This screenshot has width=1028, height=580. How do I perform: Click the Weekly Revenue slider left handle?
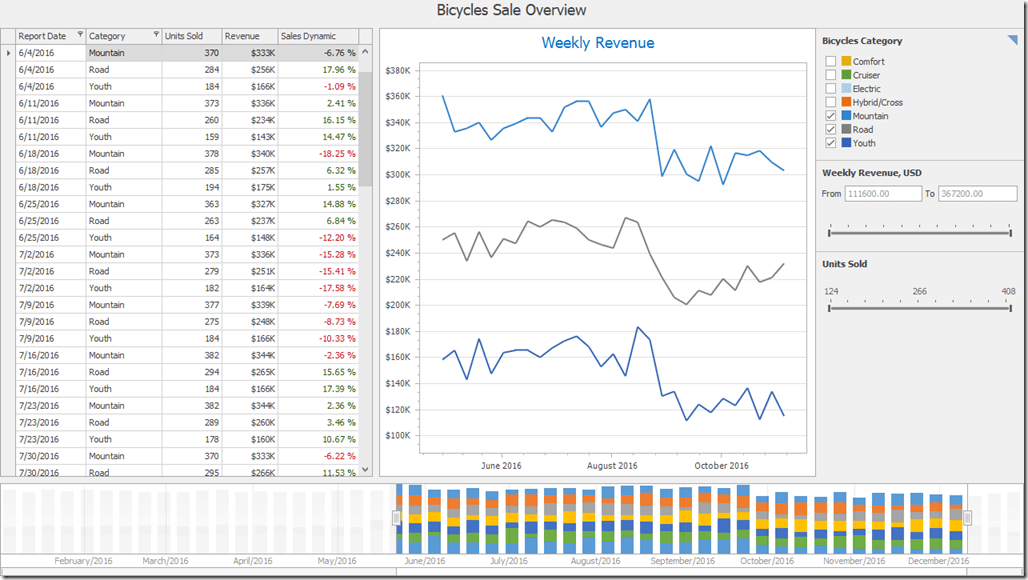[829, 233]
